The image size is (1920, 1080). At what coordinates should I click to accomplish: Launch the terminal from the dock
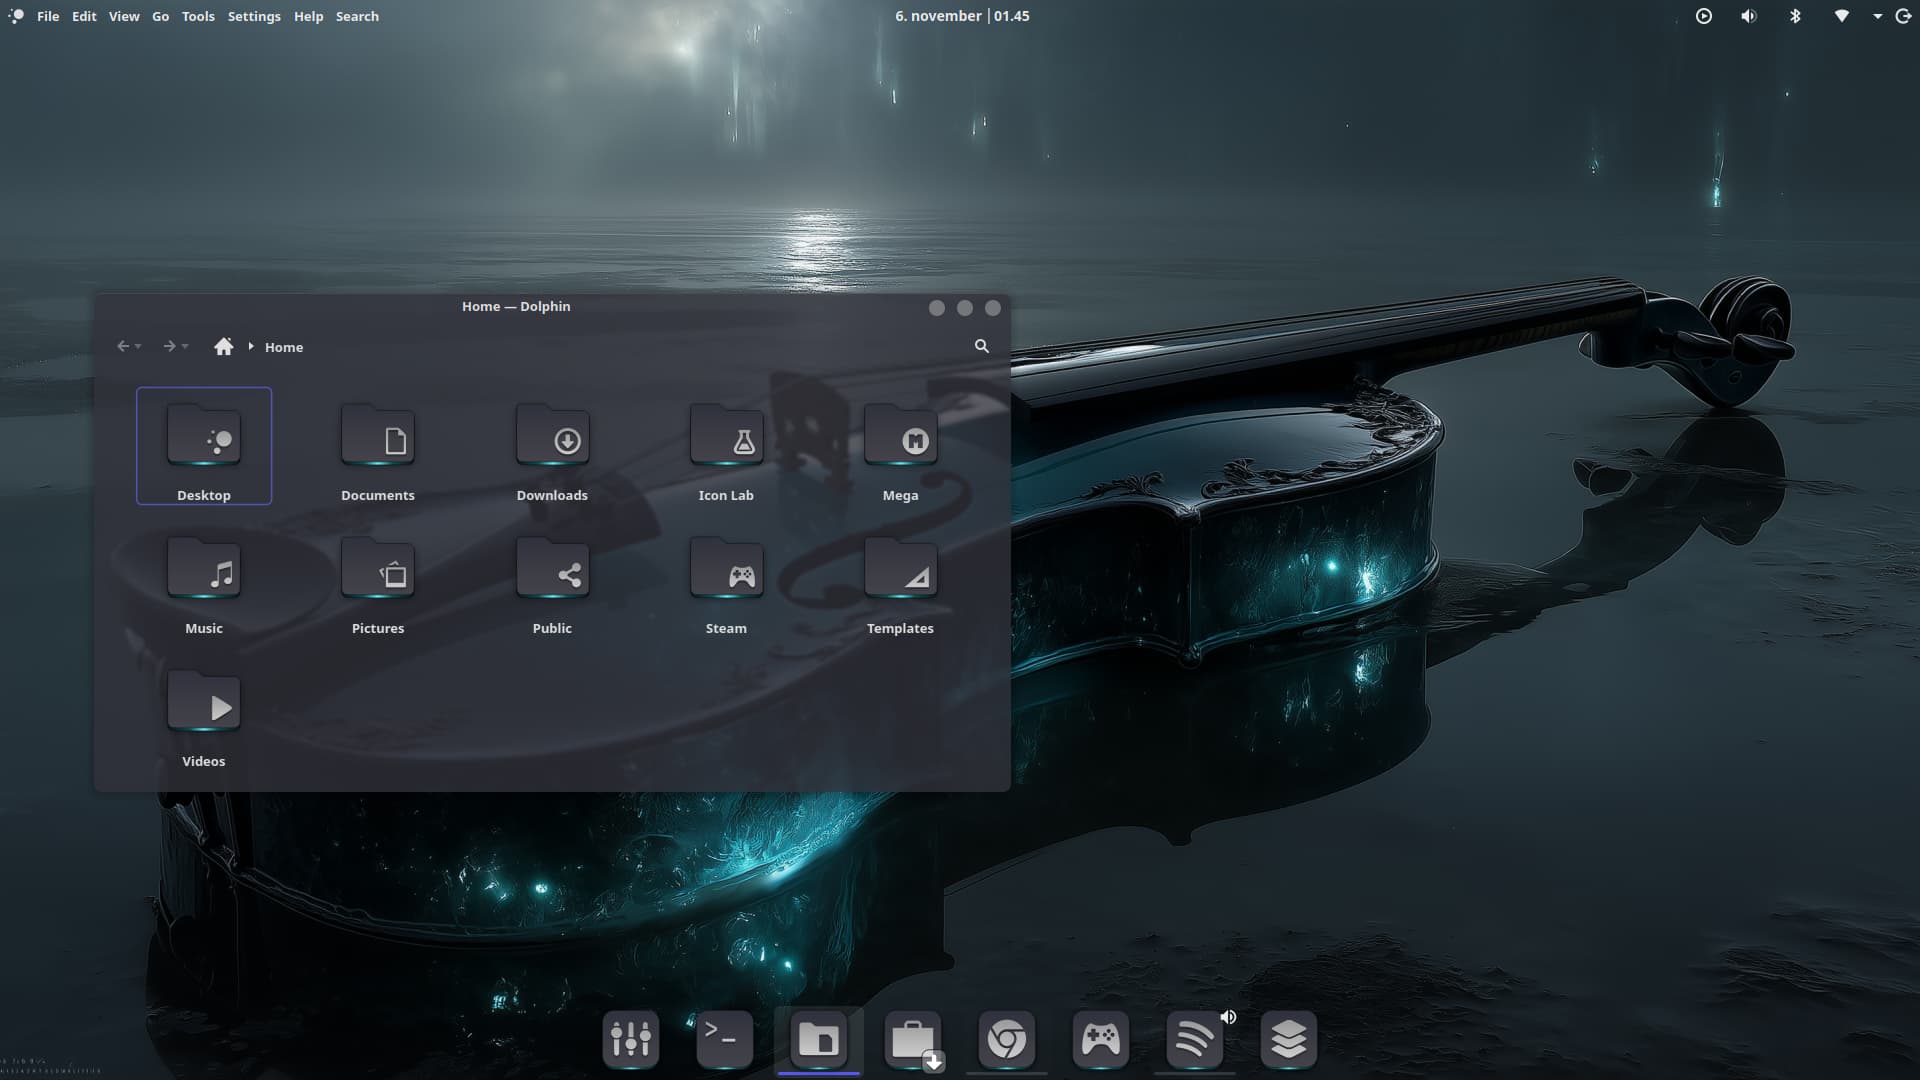pos(724,1039)
